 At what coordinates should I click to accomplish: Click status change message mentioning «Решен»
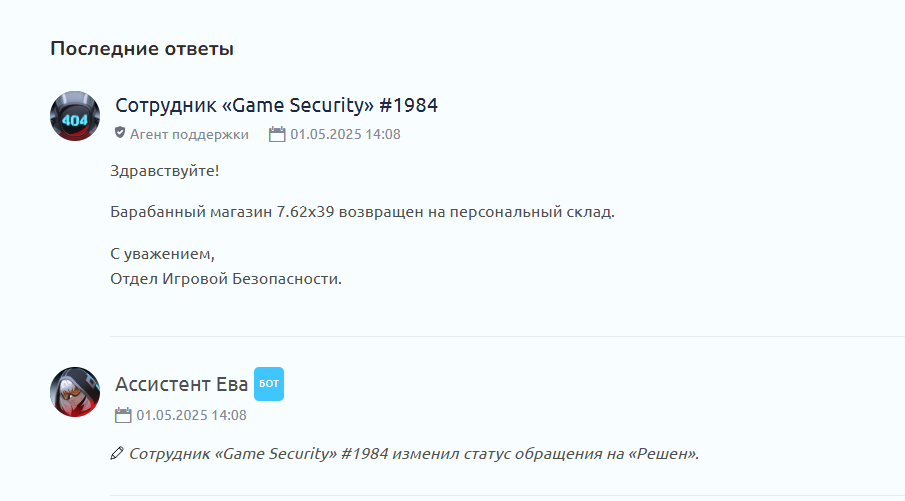(x=414, y=454)
